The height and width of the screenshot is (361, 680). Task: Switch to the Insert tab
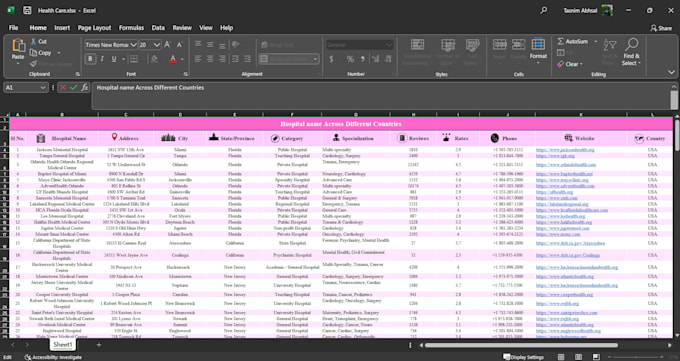tap(62, 28)
